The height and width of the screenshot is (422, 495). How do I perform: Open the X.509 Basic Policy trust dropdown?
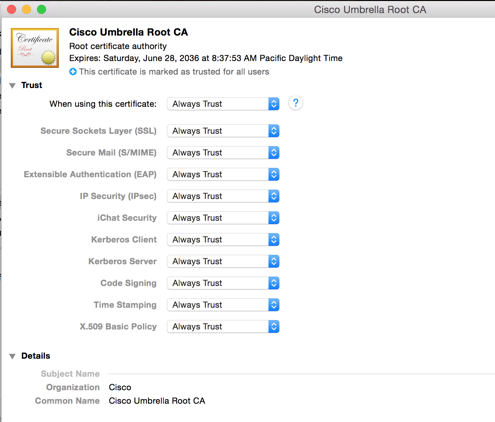pos(223,327)
